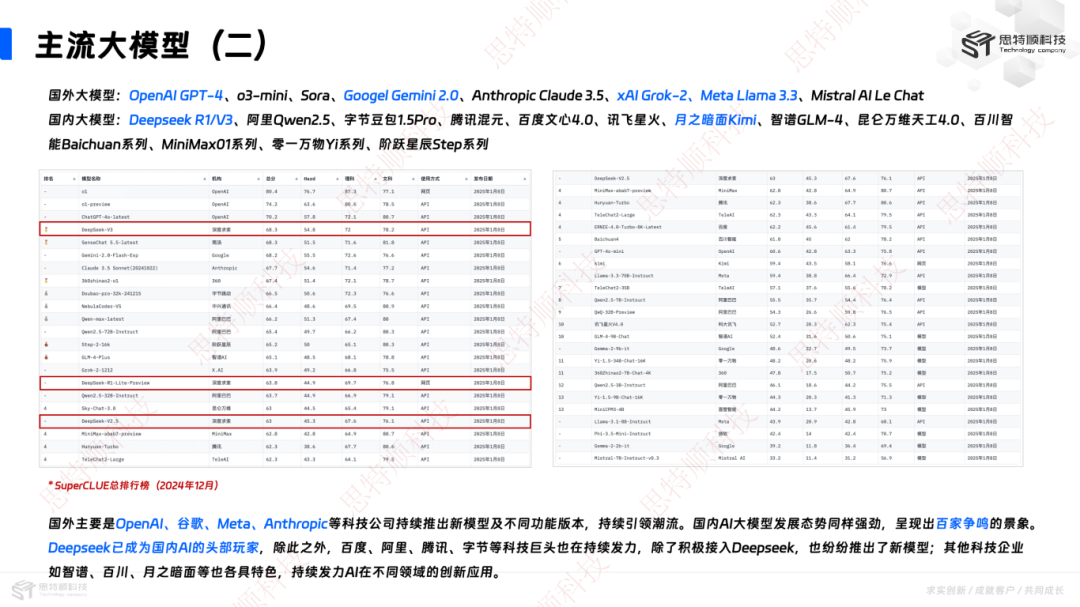This screenshot has width=1080, height=607.
Task: Click the GLM-4-9B-Chat model name
Action: click(x=612, y=336)
